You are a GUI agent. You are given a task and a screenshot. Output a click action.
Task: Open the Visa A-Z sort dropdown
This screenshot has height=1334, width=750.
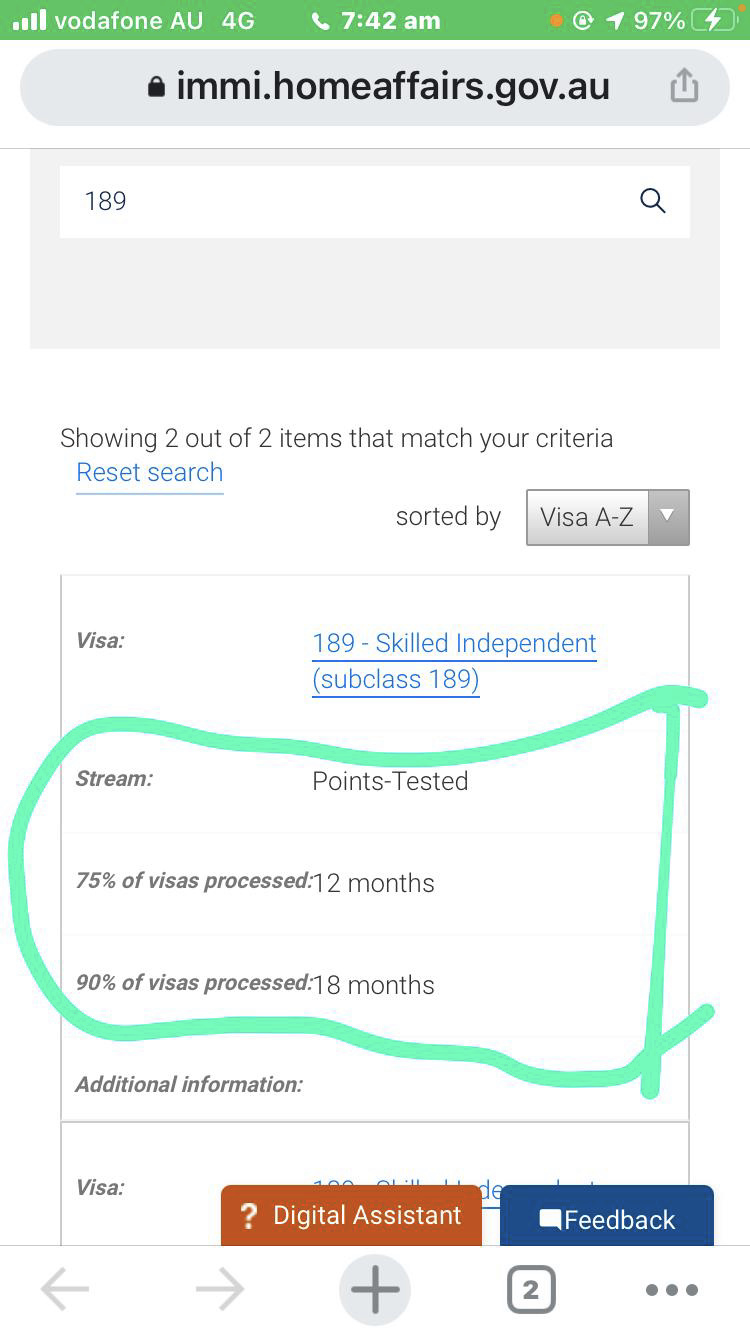(x=608, y=517)
